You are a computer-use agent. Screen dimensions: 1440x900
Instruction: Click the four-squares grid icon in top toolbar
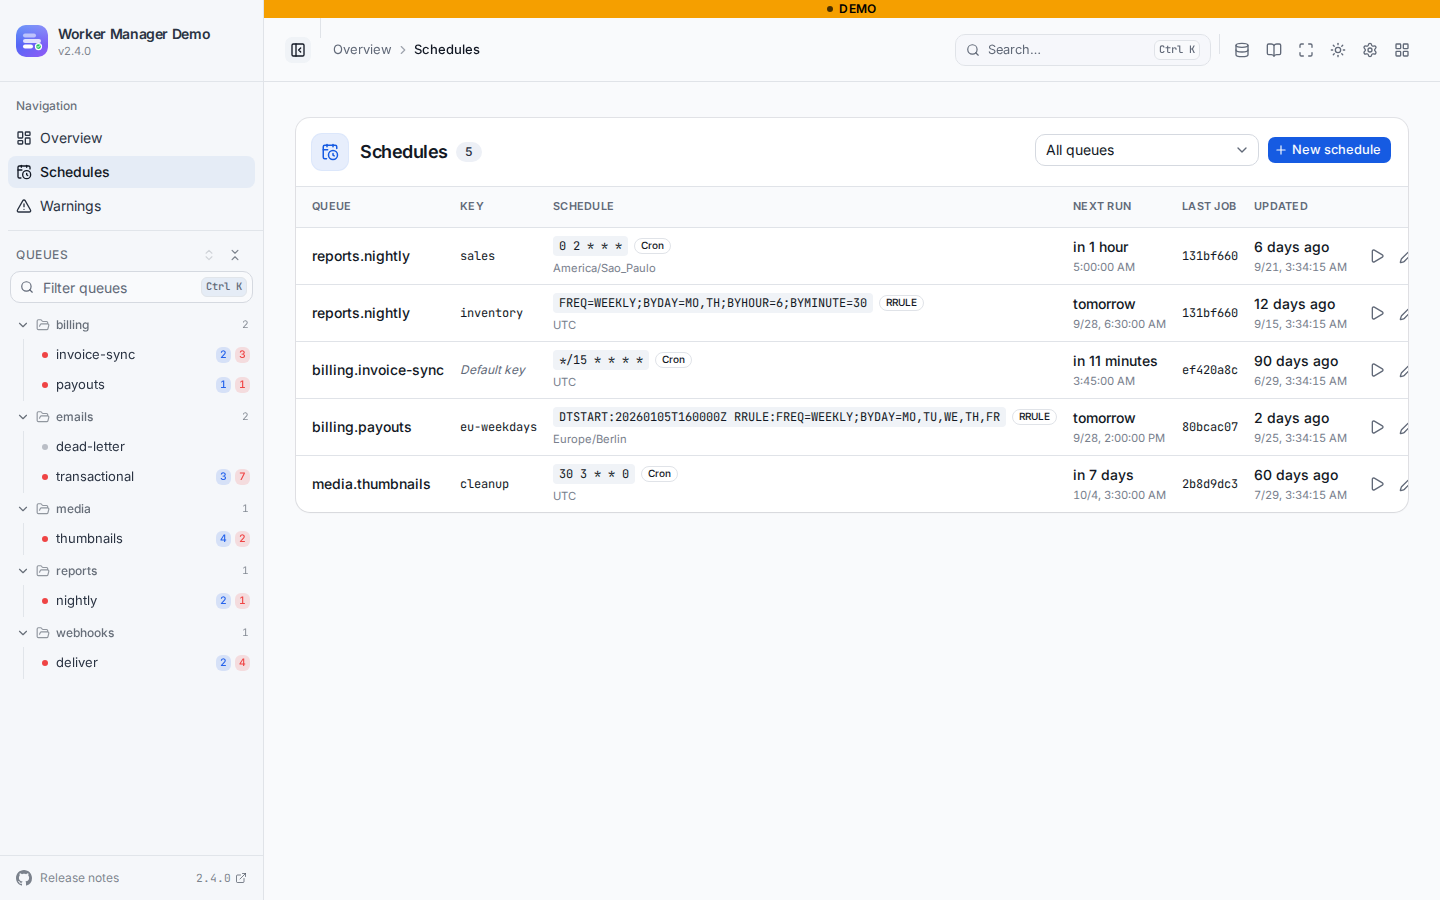(1402, 50)
